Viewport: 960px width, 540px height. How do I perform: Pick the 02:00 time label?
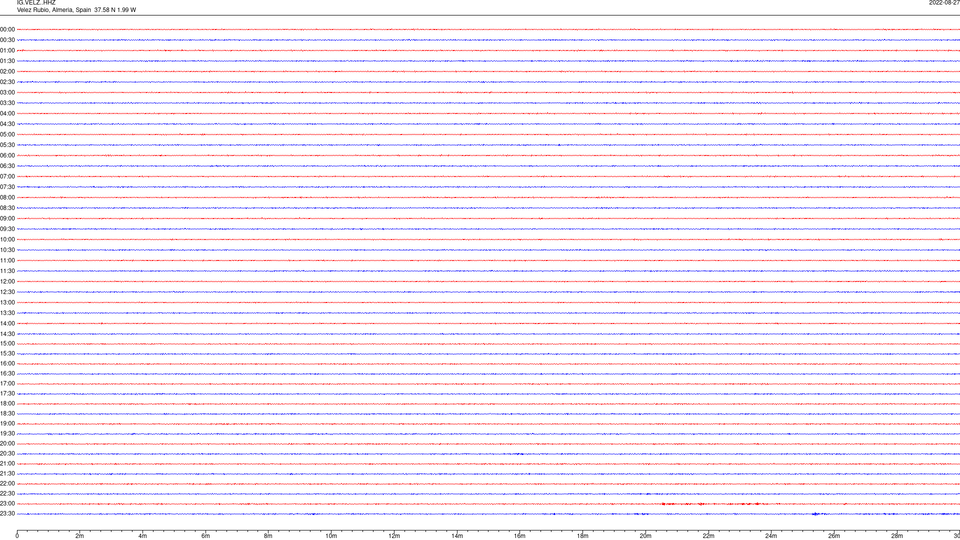point(7,71)
